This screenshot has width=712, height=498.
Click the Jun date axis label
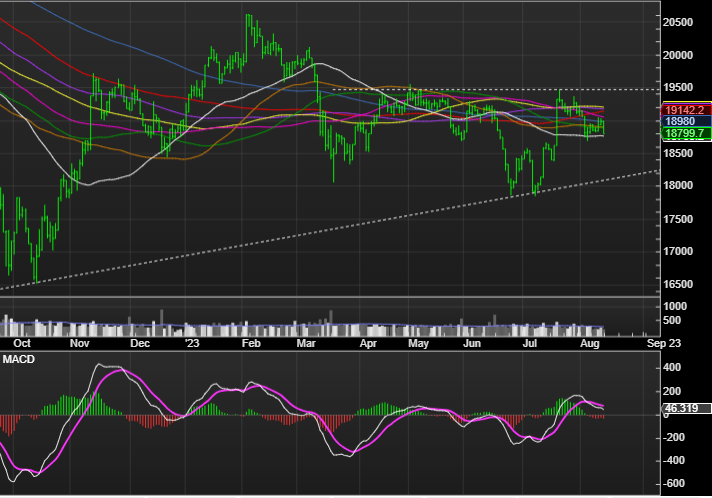coord(472,343)
